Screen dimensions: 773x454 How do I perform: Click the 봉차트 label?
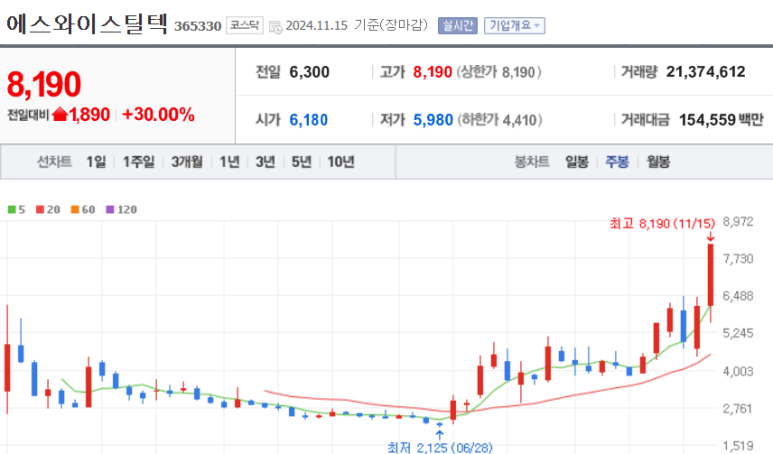(532, 162)
